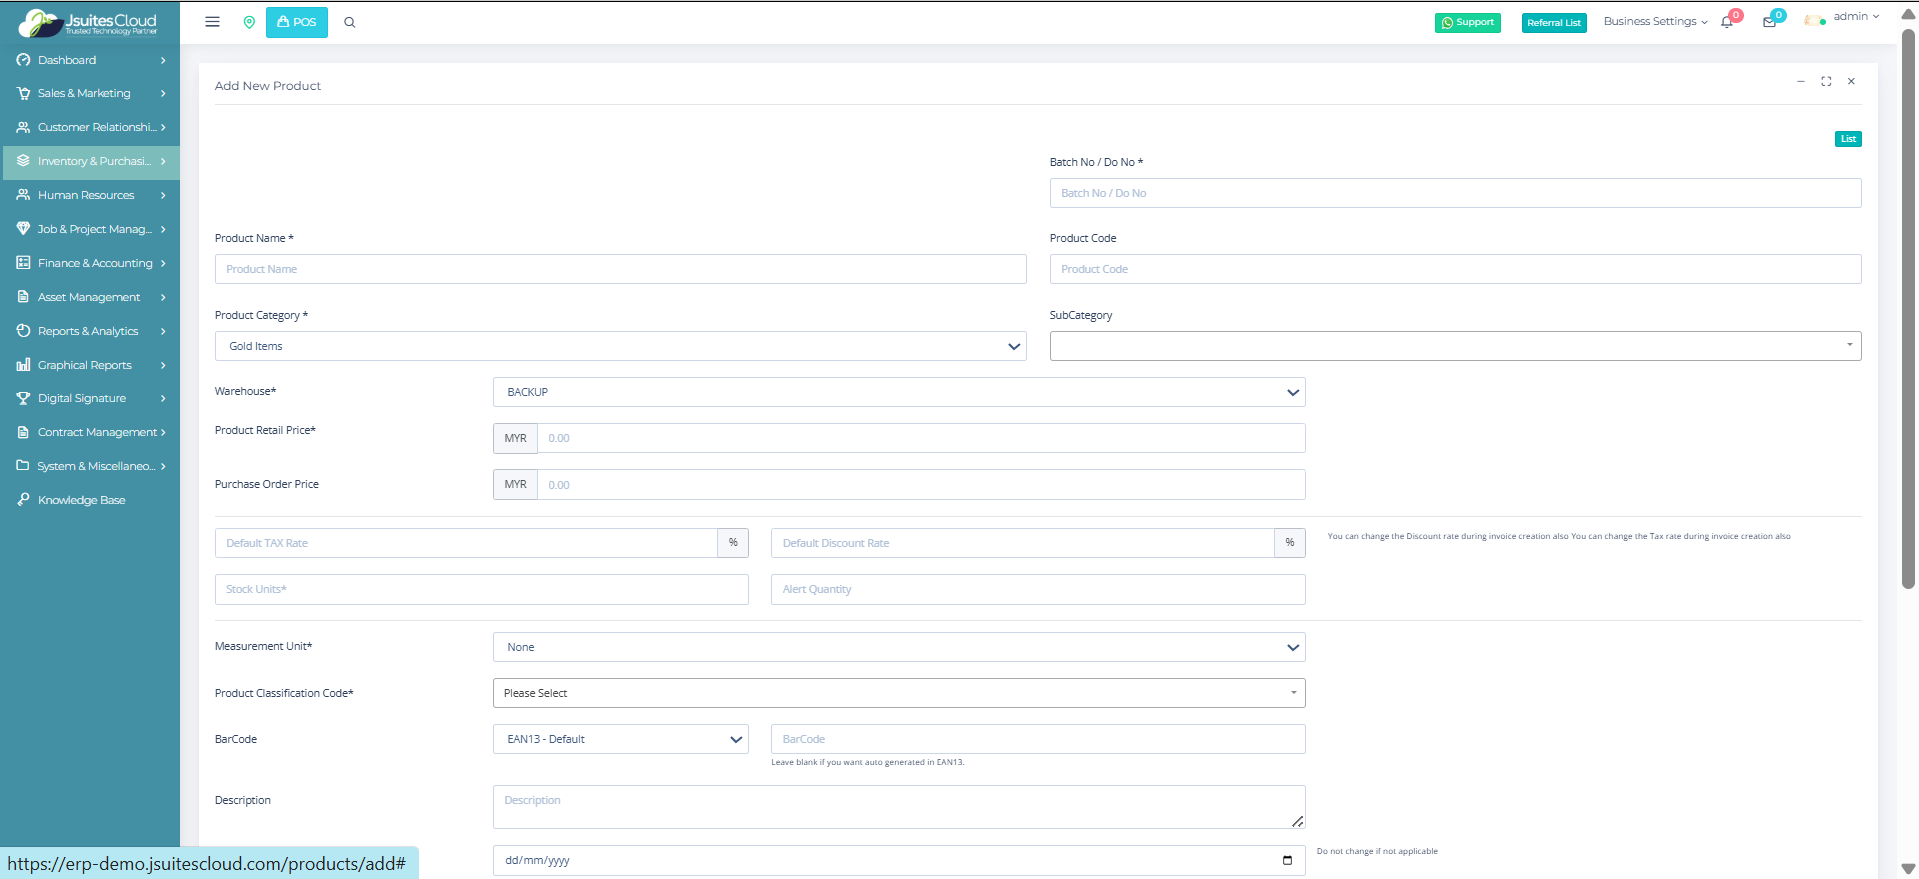Click the POS button
This screenshot has height=879, width=1919.
click(x=296, y=22)
